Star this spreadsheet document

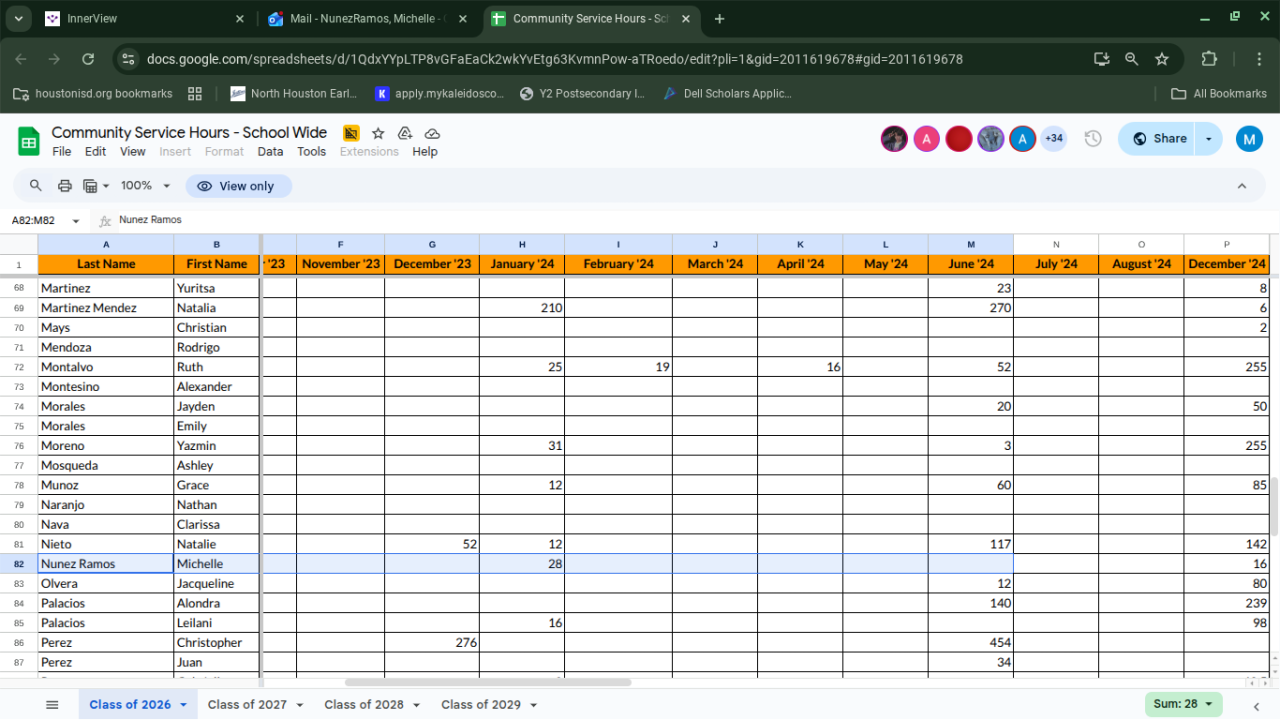[x=378, y=133]
